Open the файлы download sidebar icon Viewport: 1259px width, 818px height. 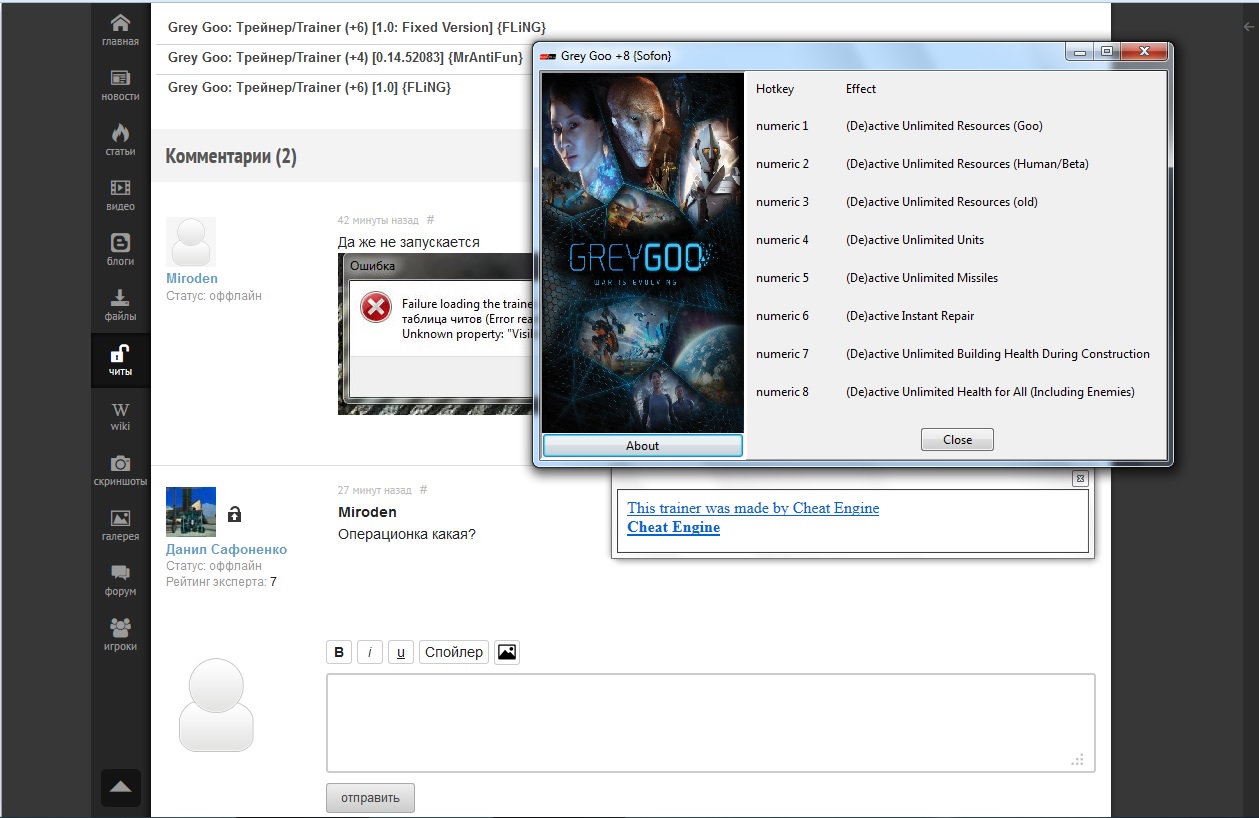(x=120, y=304)
